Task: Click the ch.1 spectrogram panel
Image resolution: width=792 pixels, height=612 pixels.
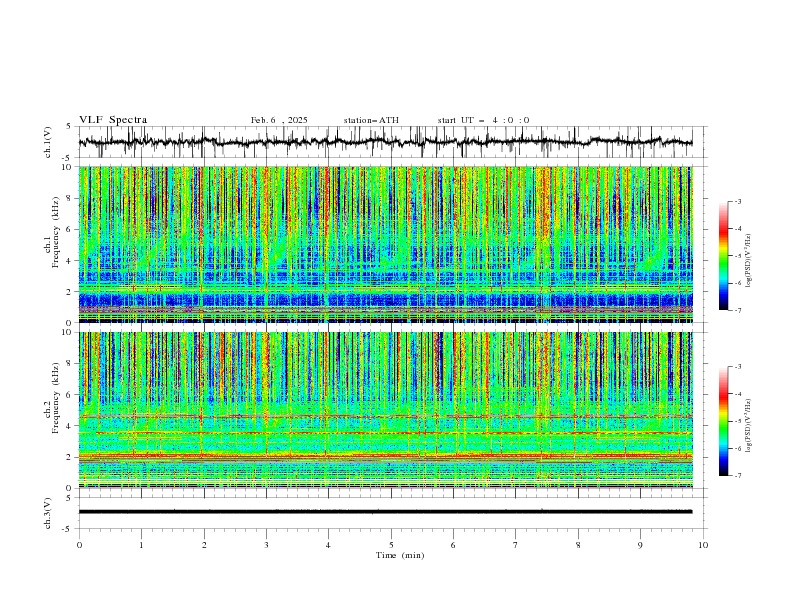Action: [x=385, y=244]
